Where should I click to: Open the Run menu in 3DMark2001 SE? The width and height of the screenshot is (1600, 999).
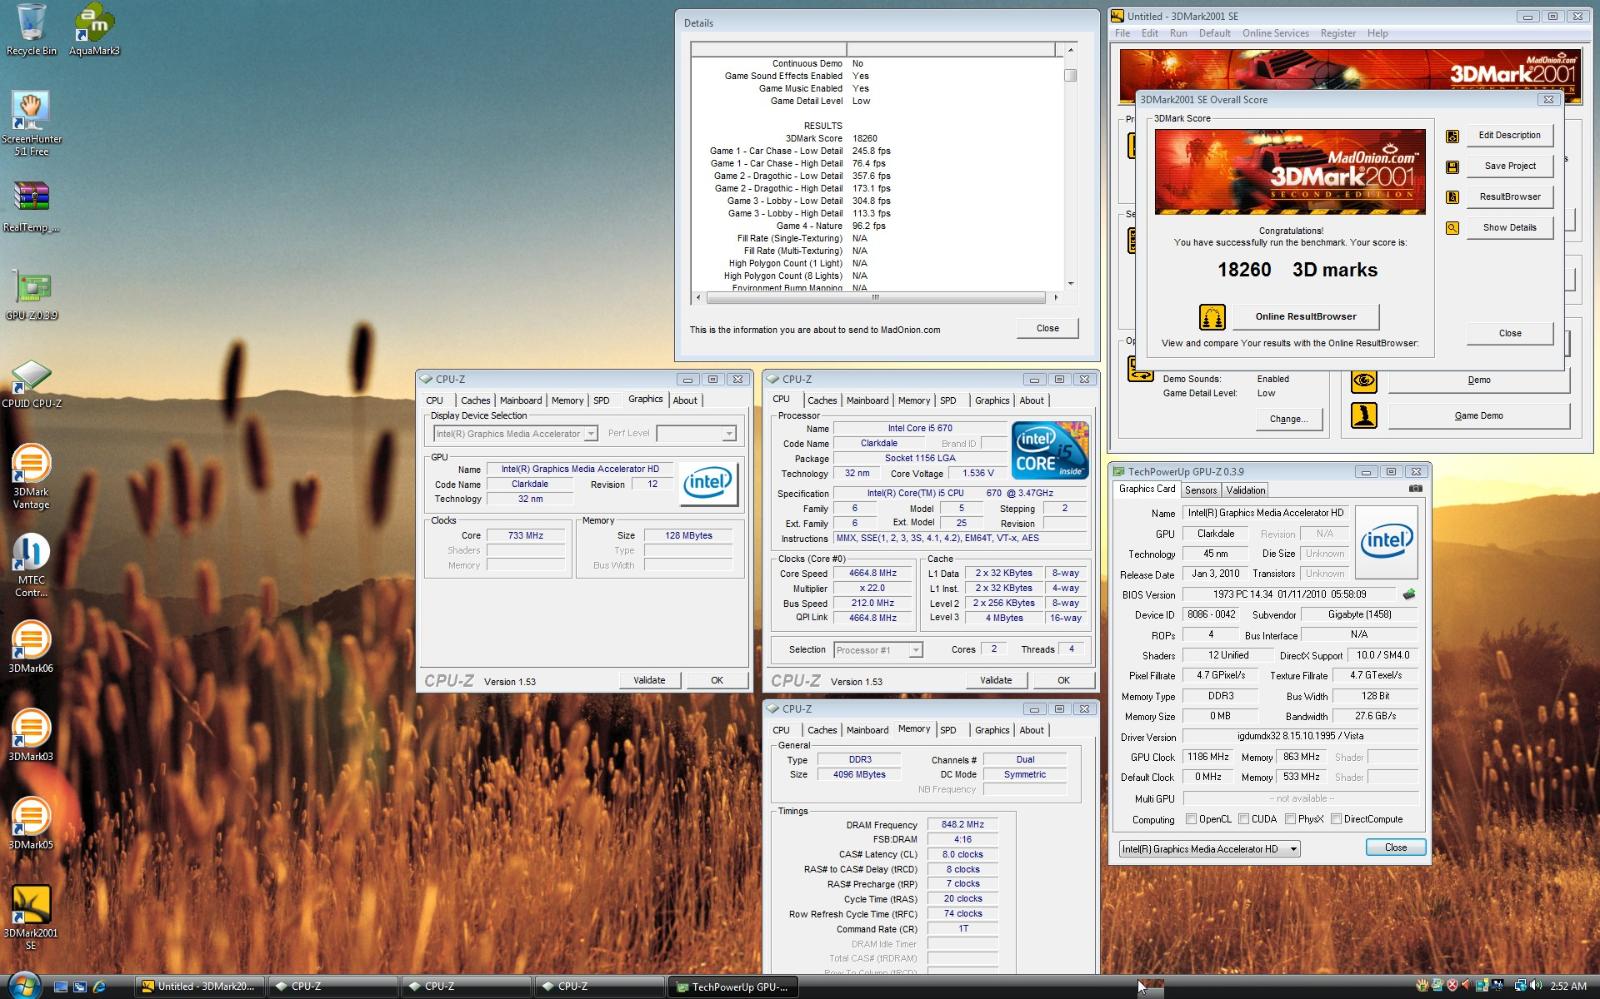click(x=1178, y=33)
